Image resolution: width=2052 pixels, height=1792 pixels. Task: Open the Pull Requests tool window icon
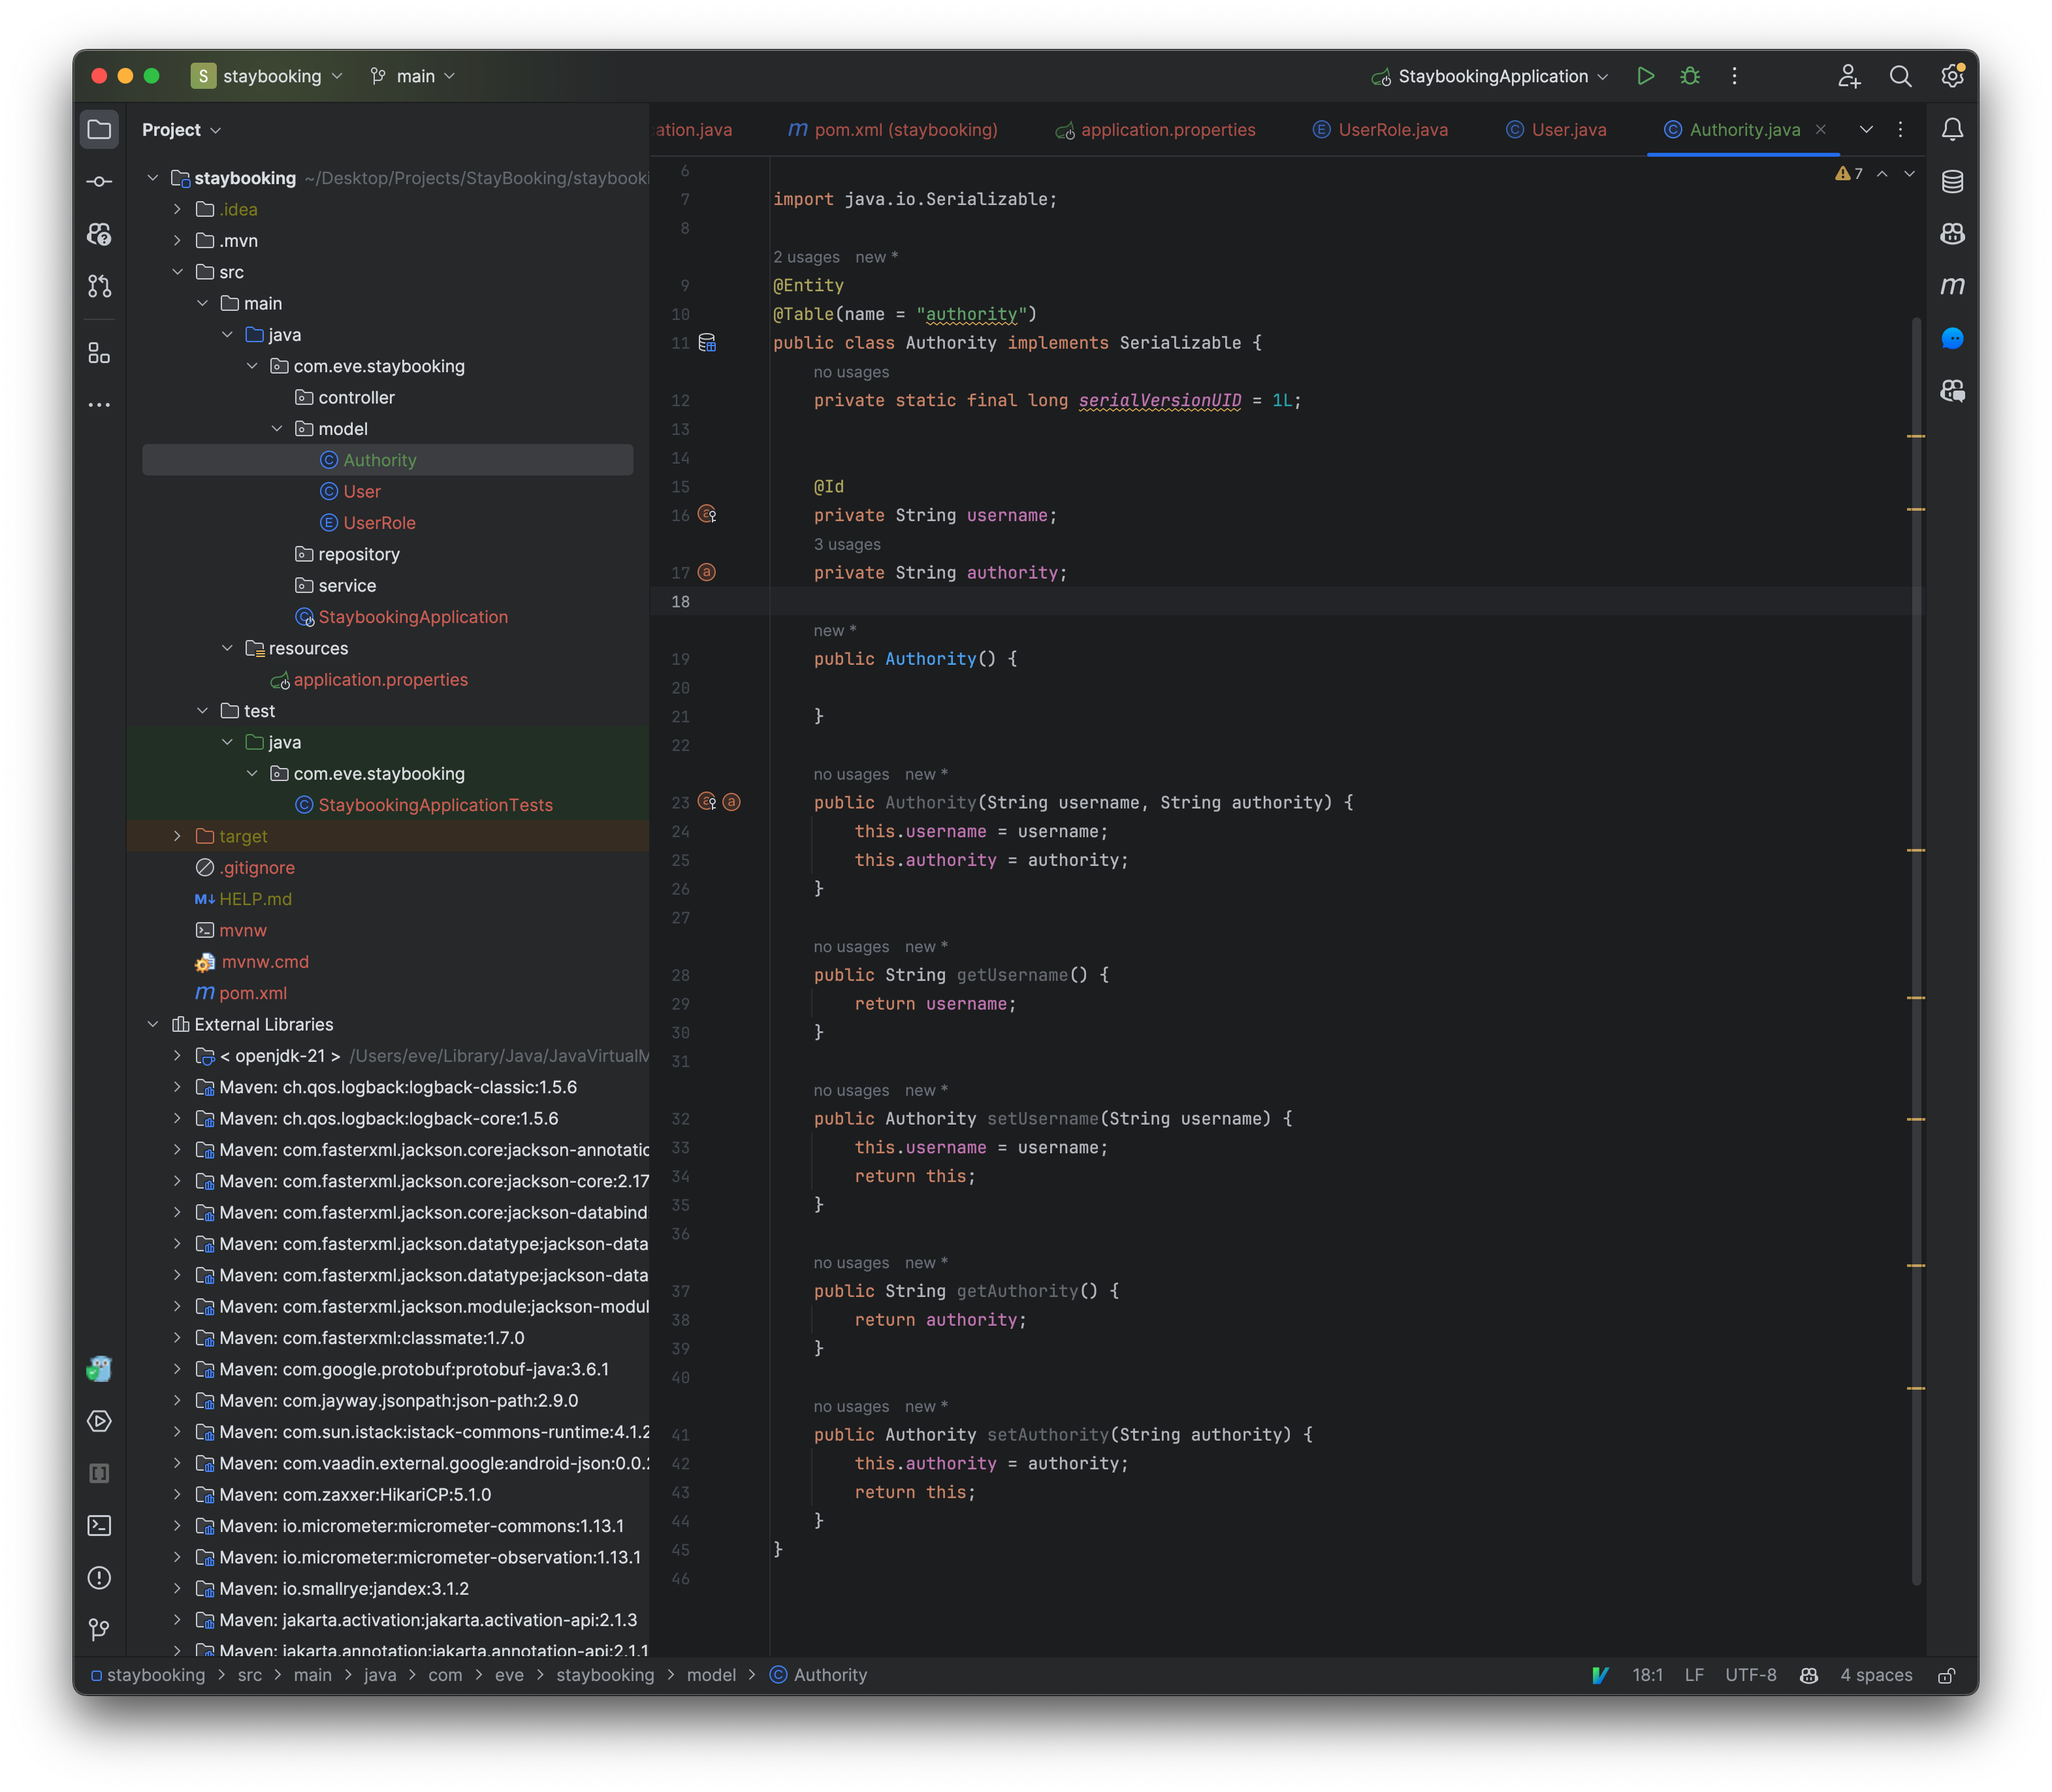click(x=99, y=286)
